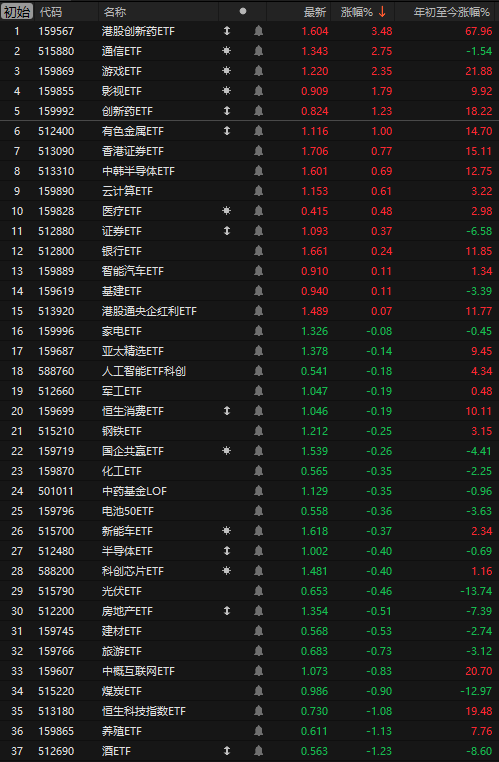Sort by the 年初至今涨幅% column header
The image size is (499, 762).
pyautogui.click(x=452, y=12)
